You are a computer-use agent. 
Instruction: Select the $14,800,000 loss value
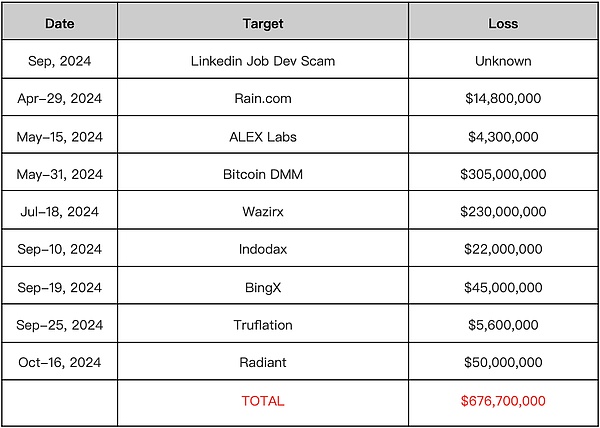click(x=503, y=98)
